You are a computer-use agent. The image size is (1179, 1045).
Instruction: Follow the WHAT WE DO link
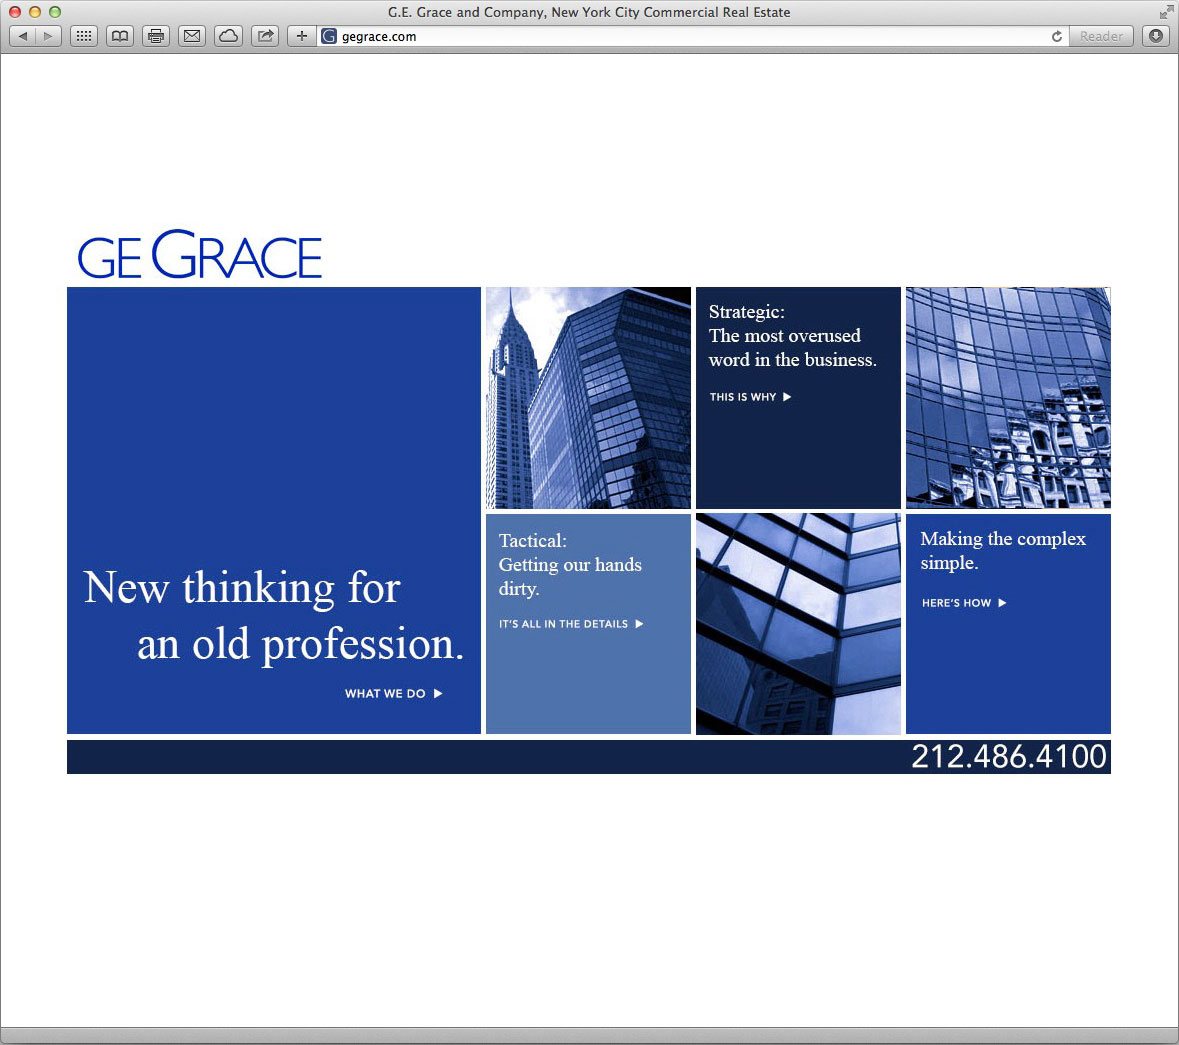coord(393,693)
